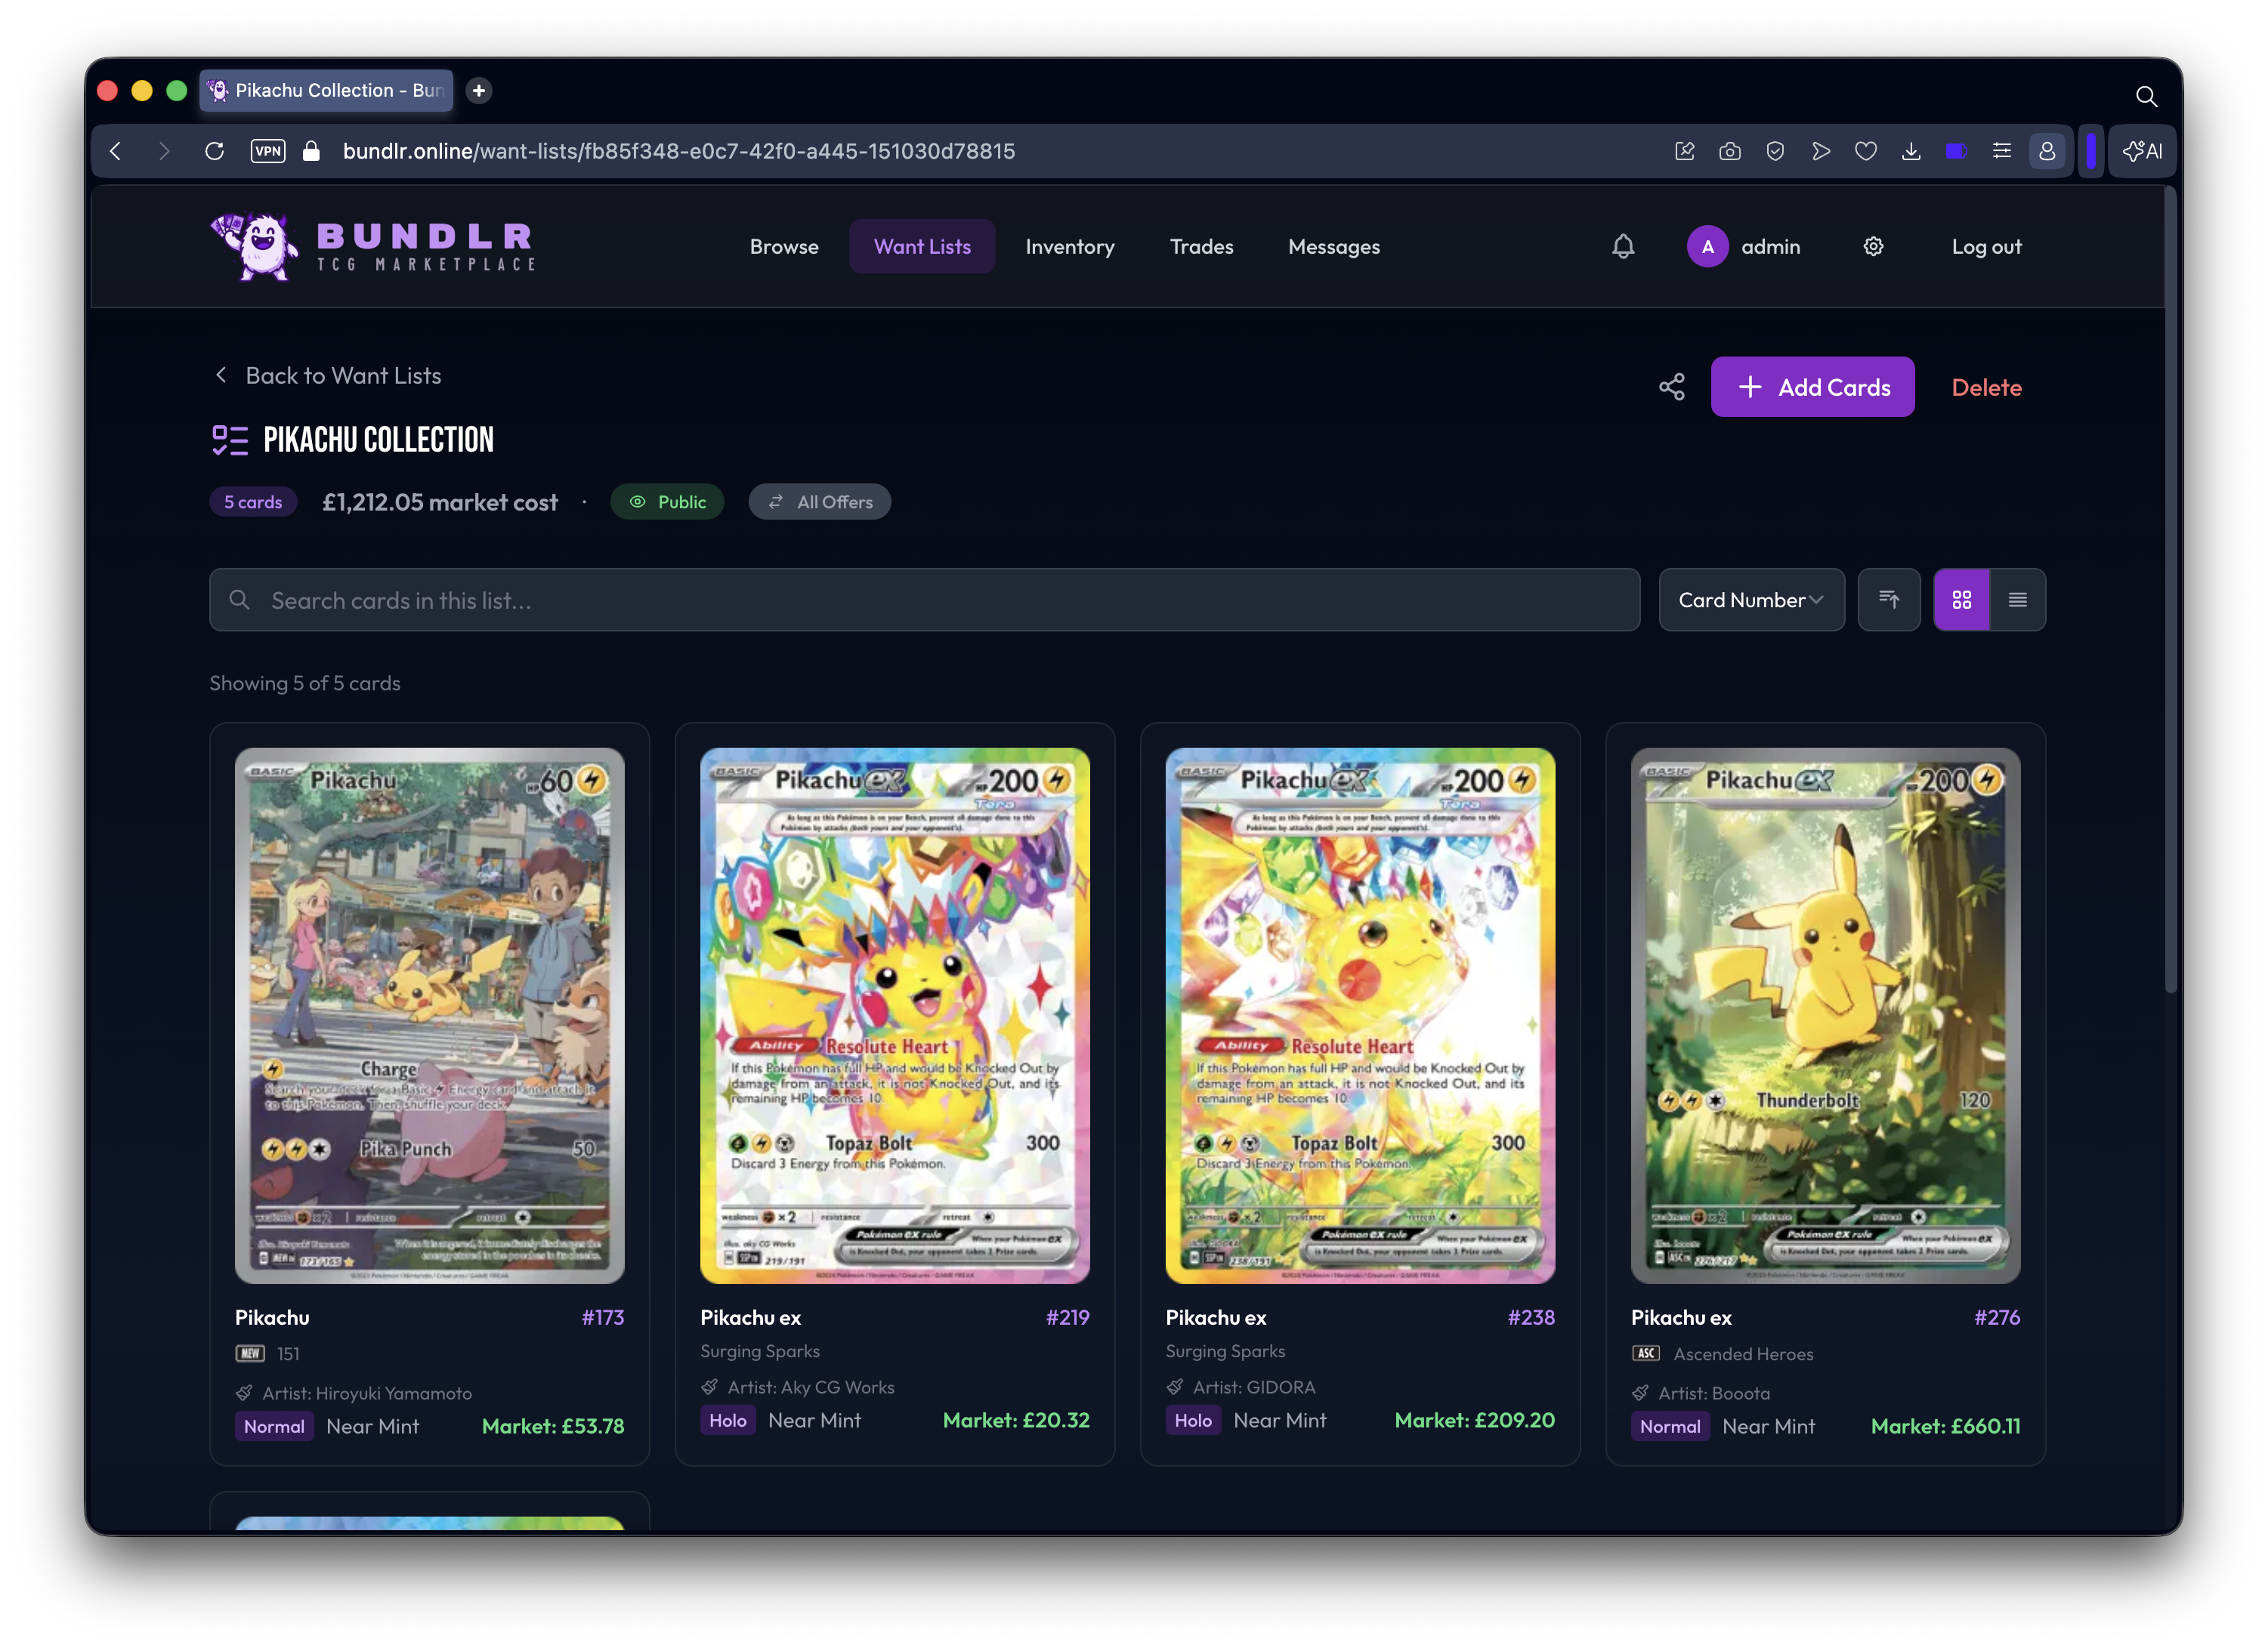Click Artist: Hiroyuki Yamamoto
Image resolution: width=2268 pixels, height=1648 pixels.
366,1393
